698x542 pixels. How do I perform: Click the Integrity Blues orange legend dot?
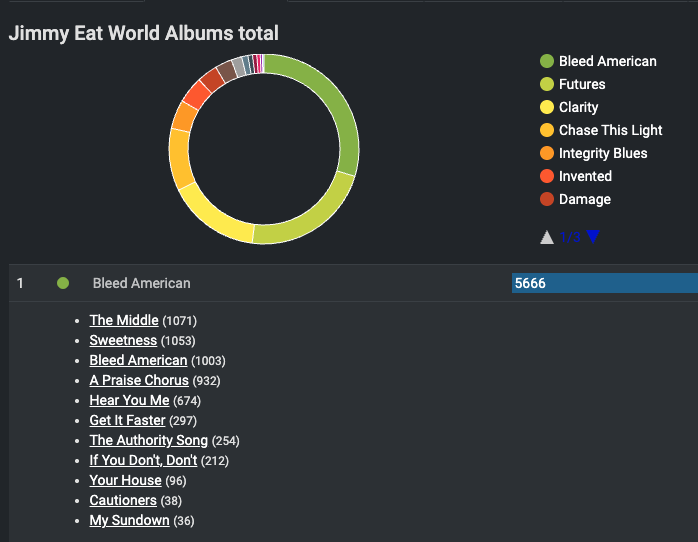547,153
